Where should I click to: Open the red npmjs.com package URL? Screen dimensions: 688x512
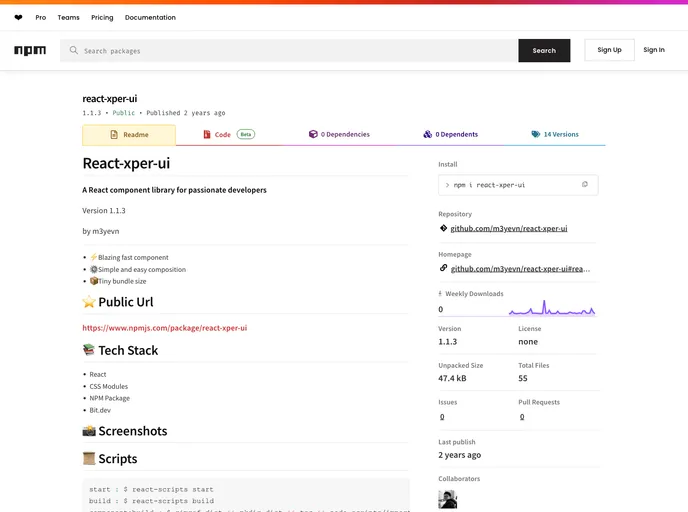[x=165, y=328]
